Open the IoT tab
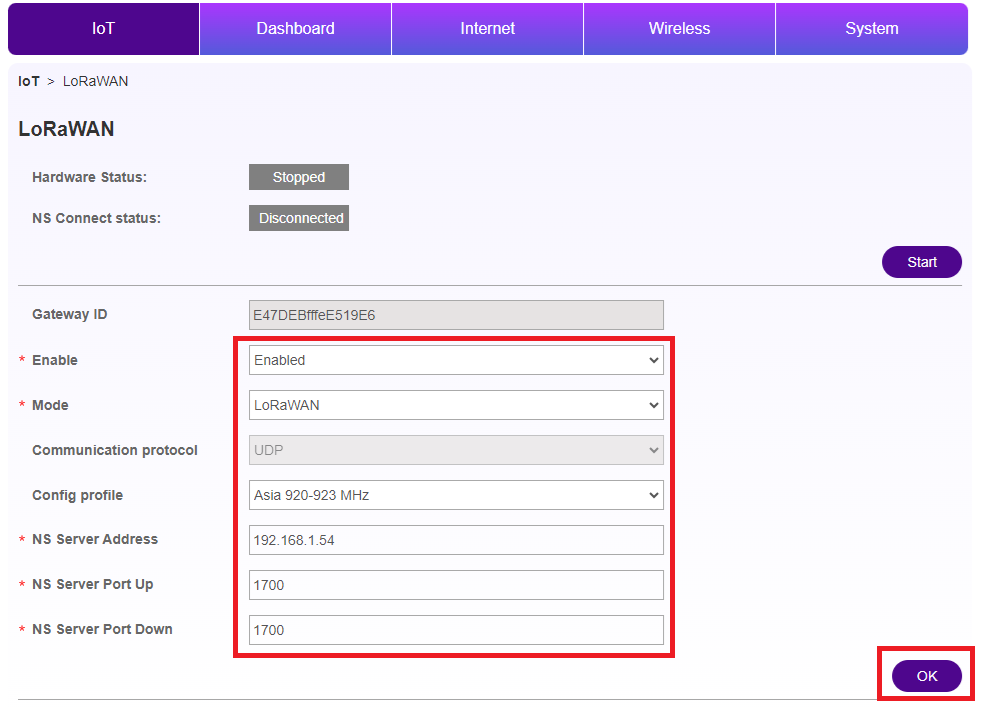Image resolution: width=984 pixels, height=708 pixels. (103, 29)
